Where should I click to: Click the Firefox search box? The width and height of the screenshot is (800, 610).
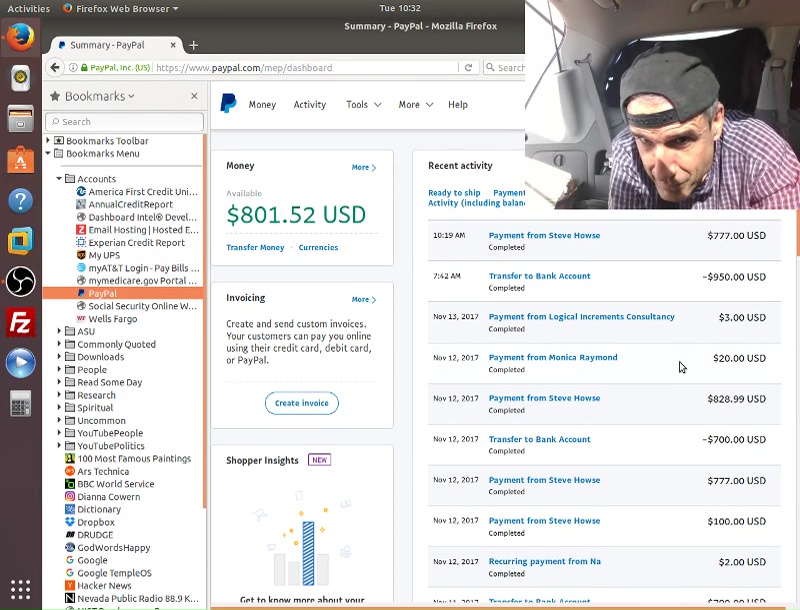point(504,67)
